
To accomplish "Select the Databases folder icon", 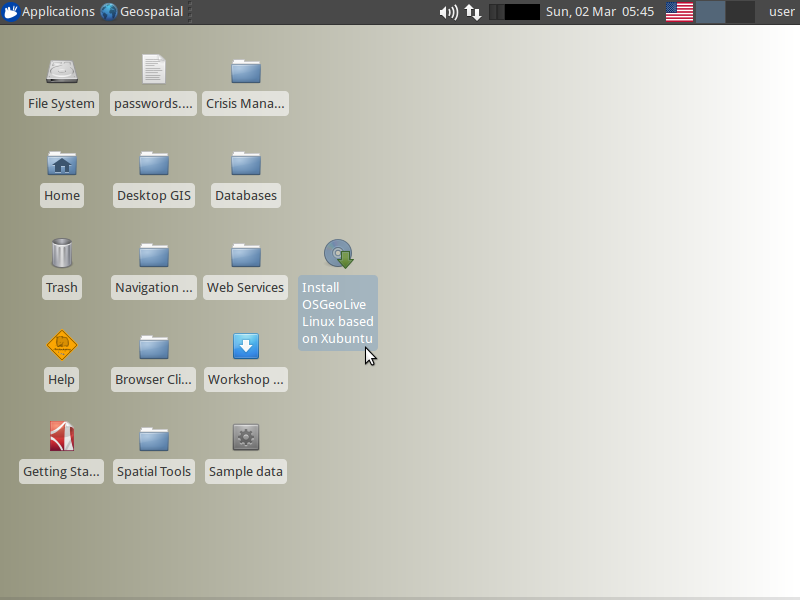I will (246, 163).
